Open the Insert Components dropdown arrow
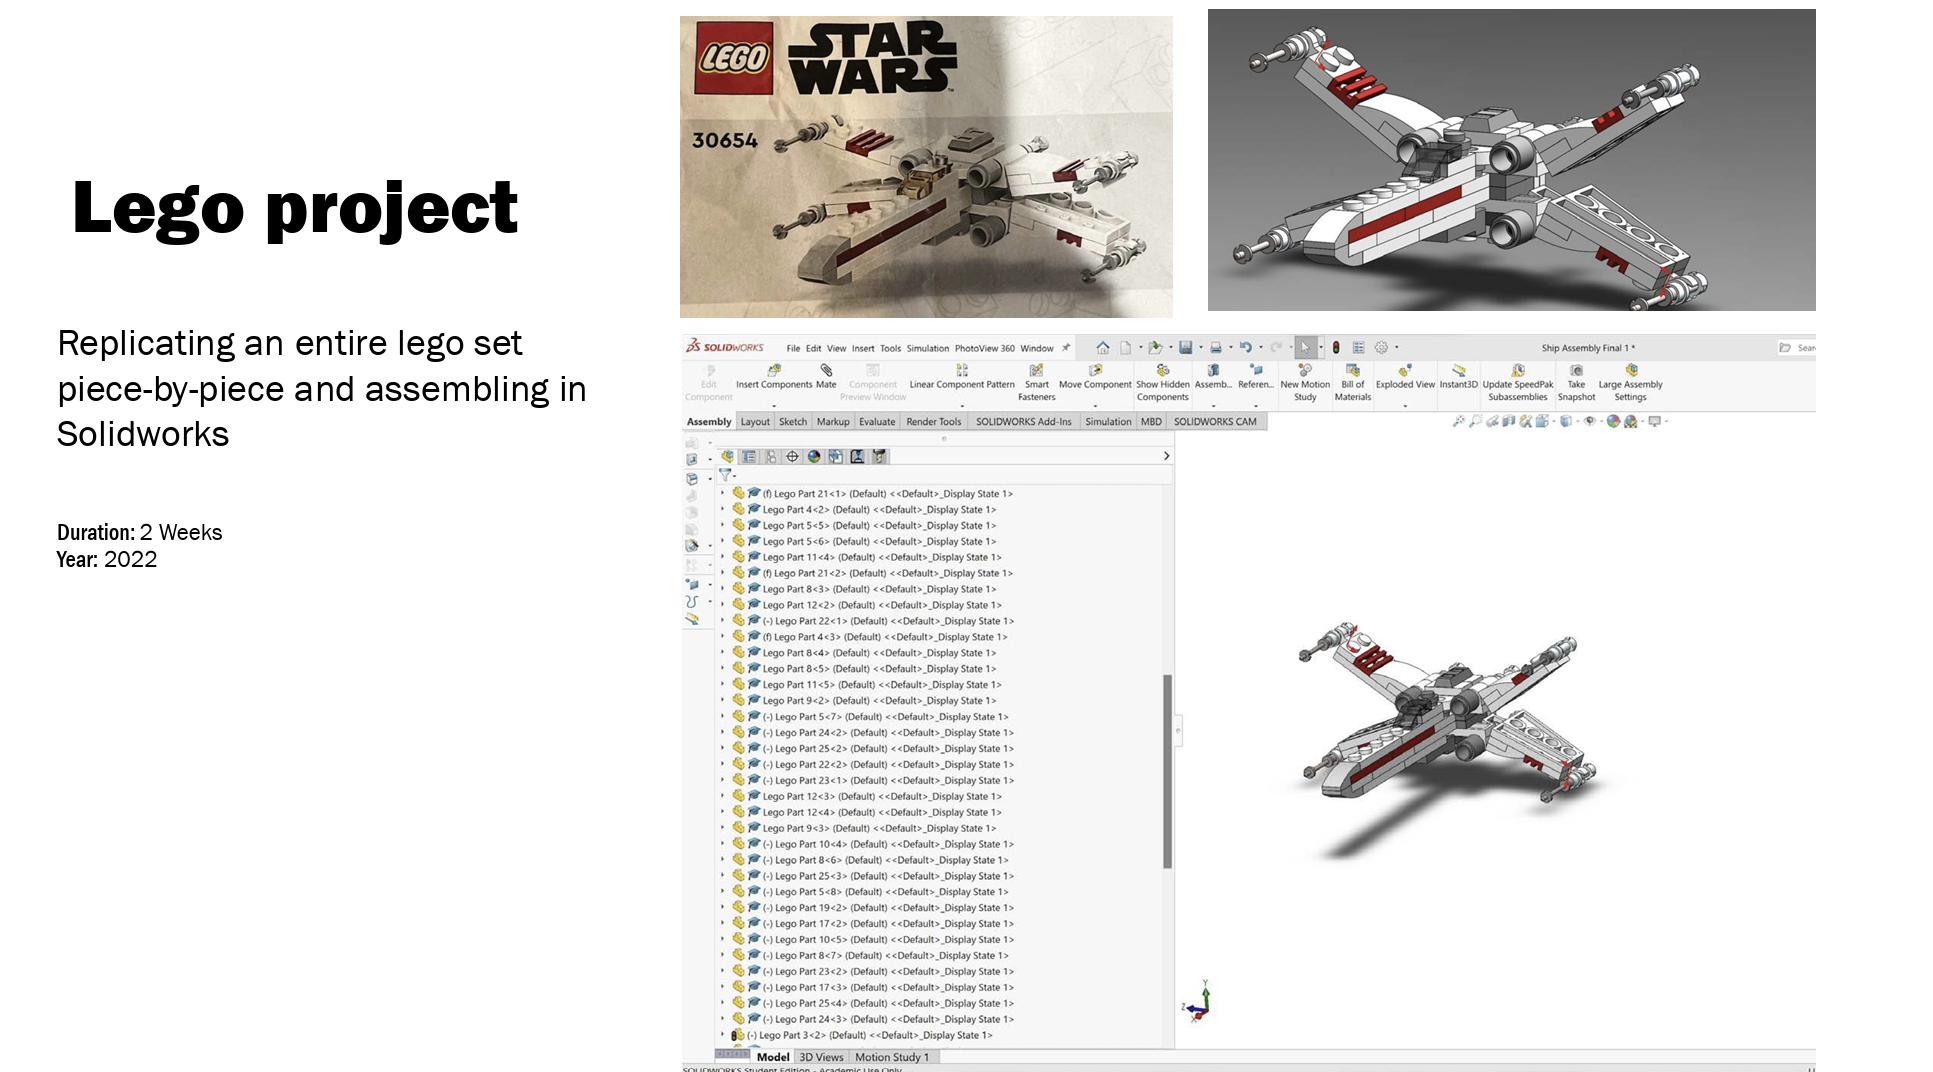The height and width of the screenshot is (1072, 1933). pyautogui.click(x=773, y=406)
